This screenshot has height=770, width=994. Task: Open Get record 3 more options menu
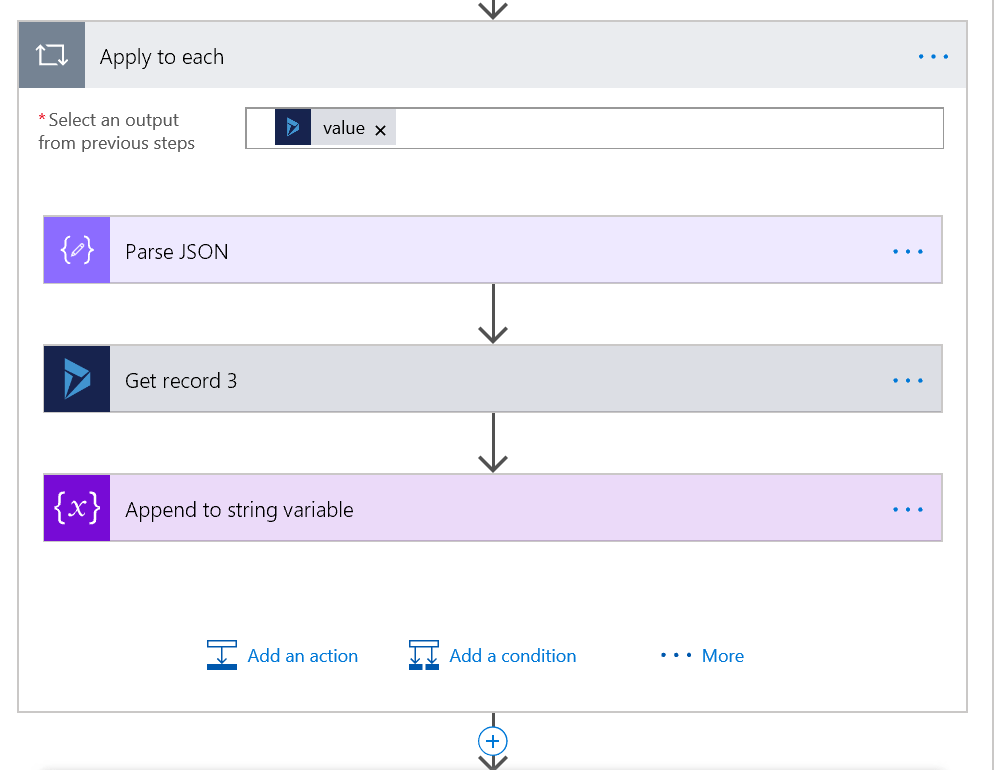(907, 381)
